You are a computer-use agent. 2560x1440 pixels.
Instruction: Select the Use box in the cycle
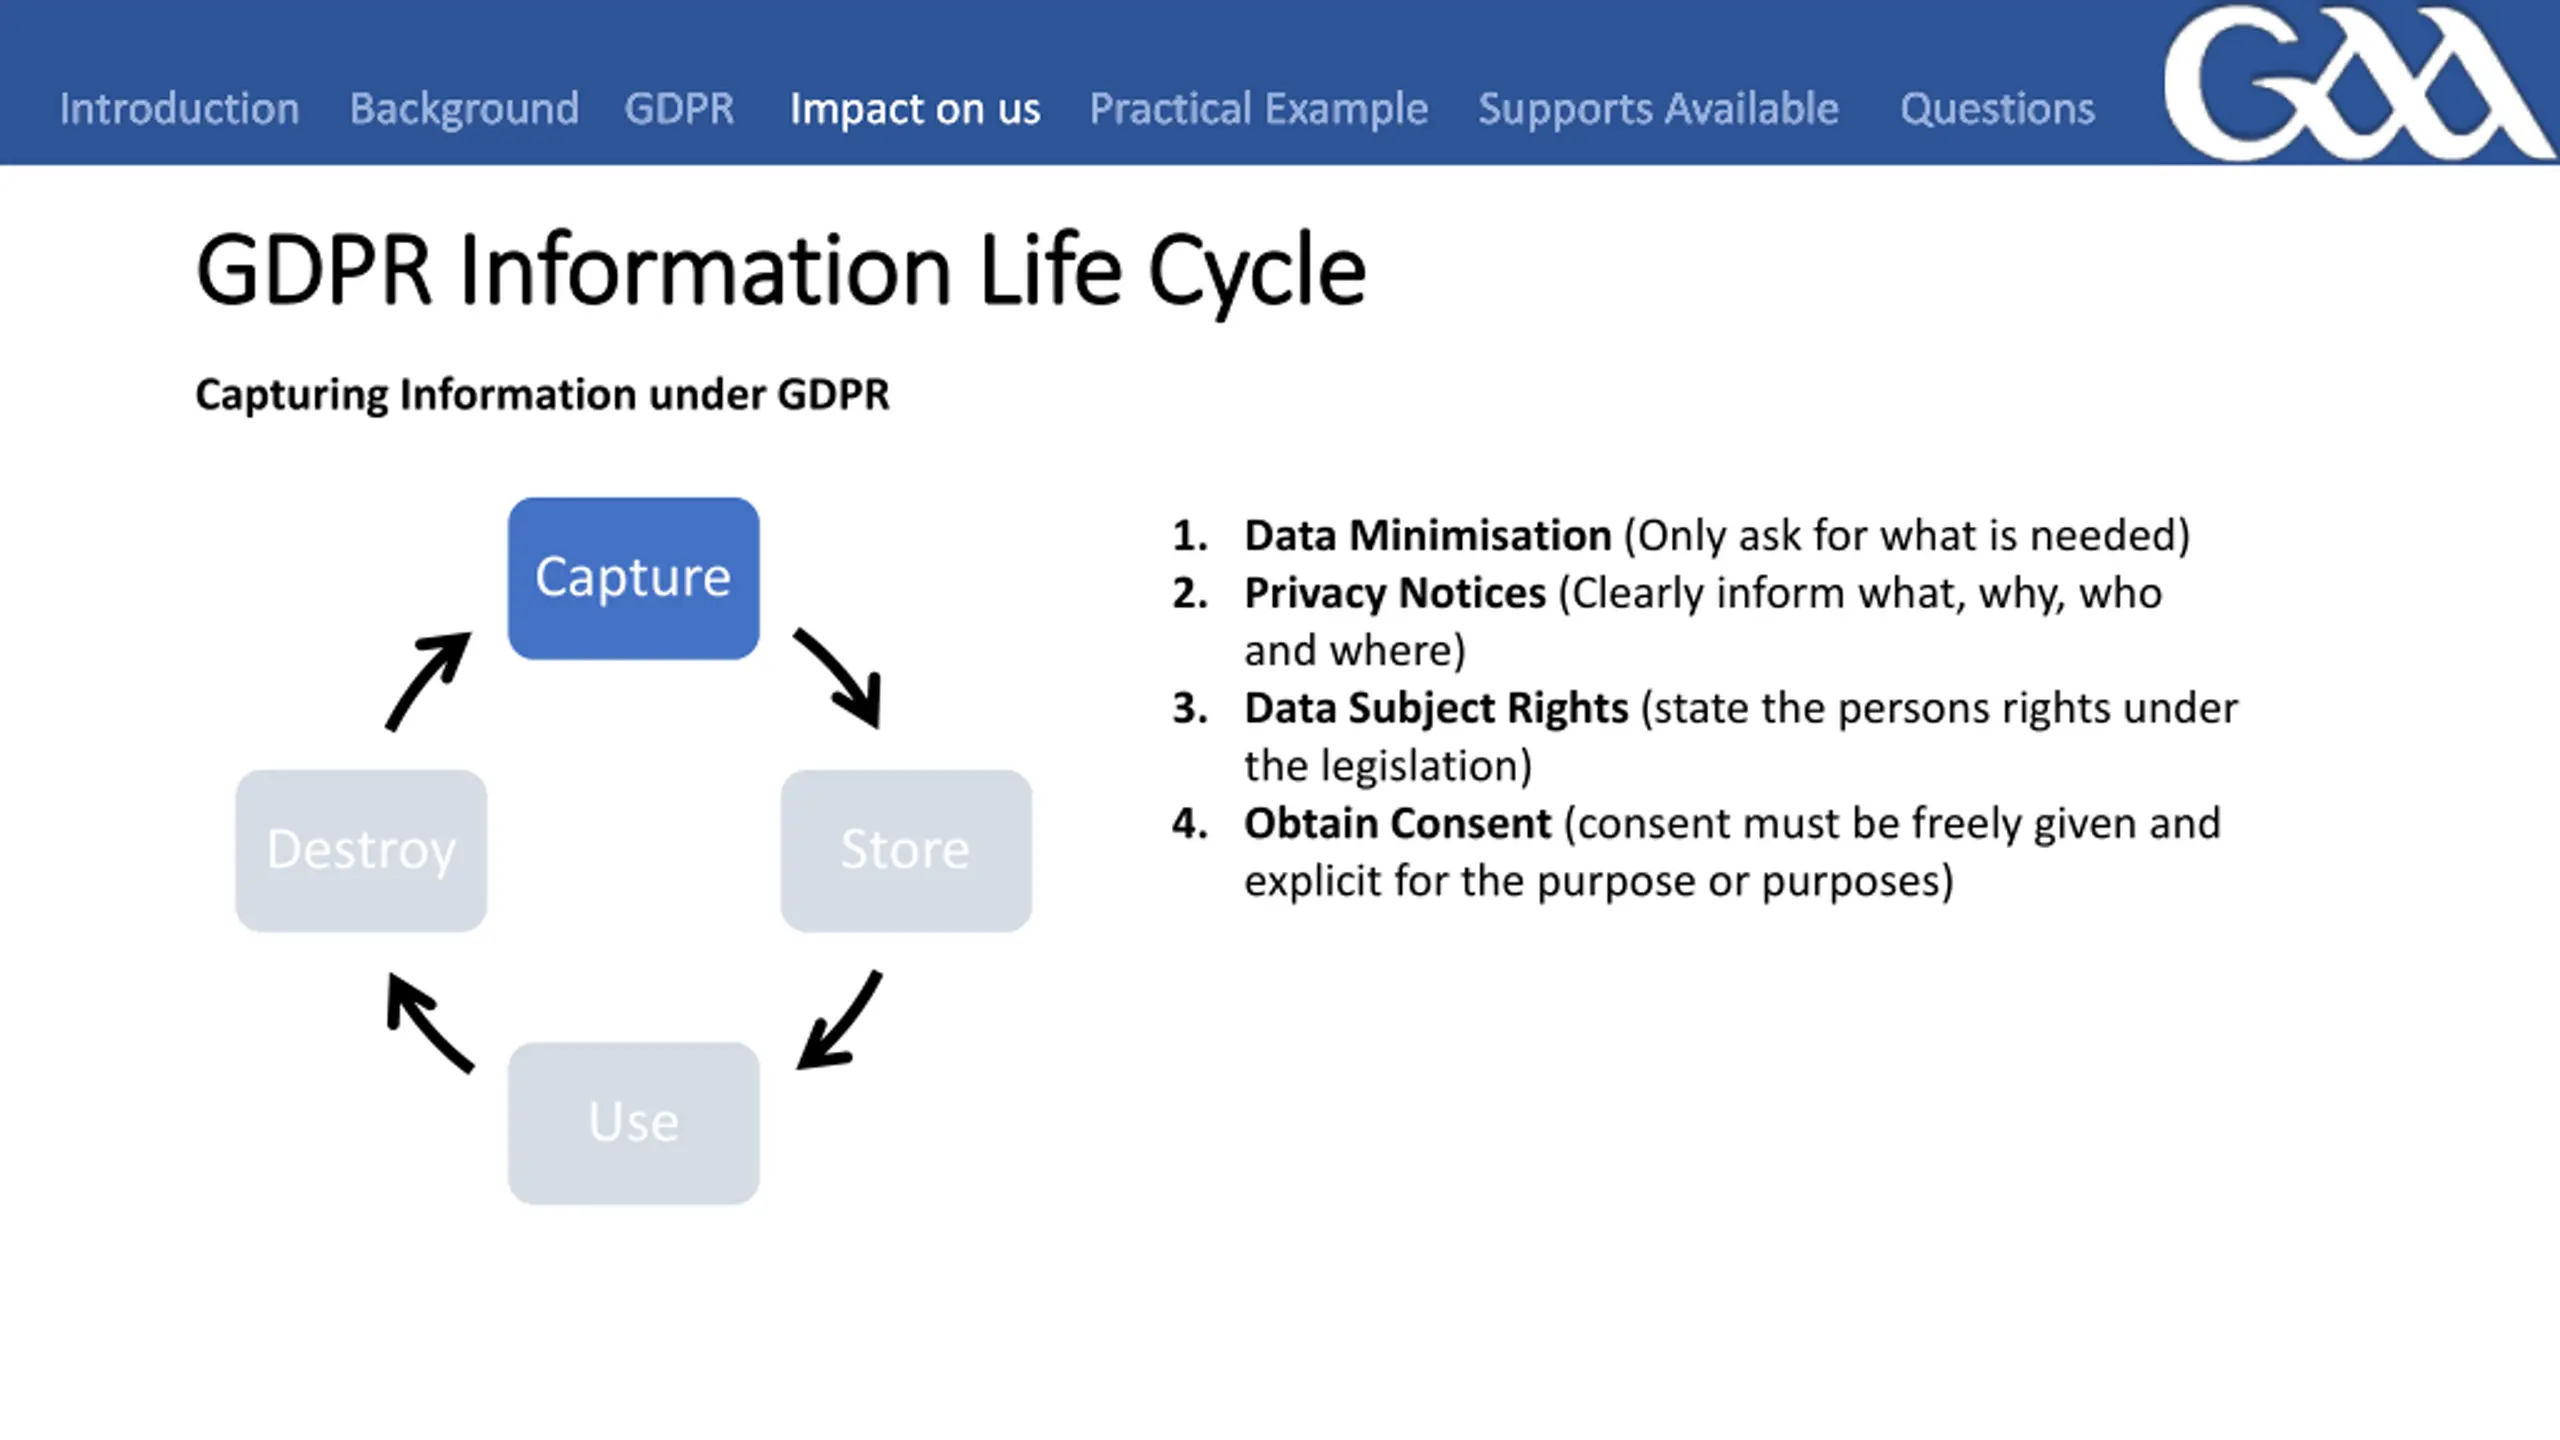(x=633, y=1123)
